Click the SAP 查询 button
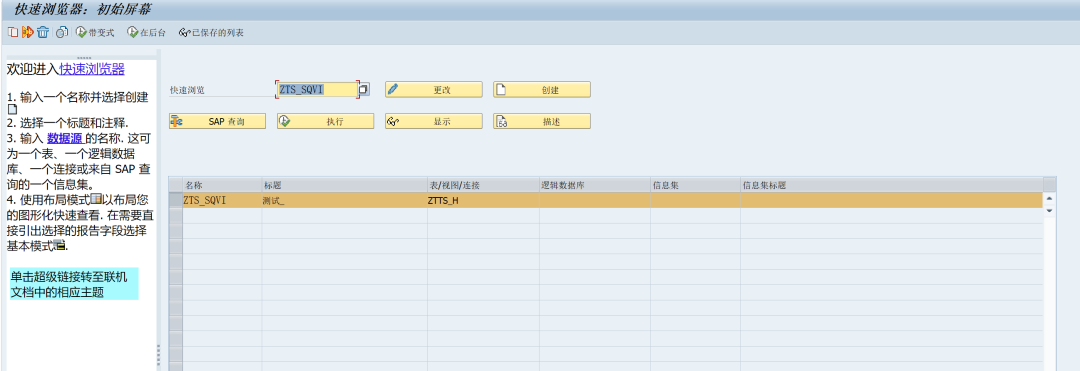This screenshot has width=1080, height=371. pyautogui.click(x=218, y=121)
